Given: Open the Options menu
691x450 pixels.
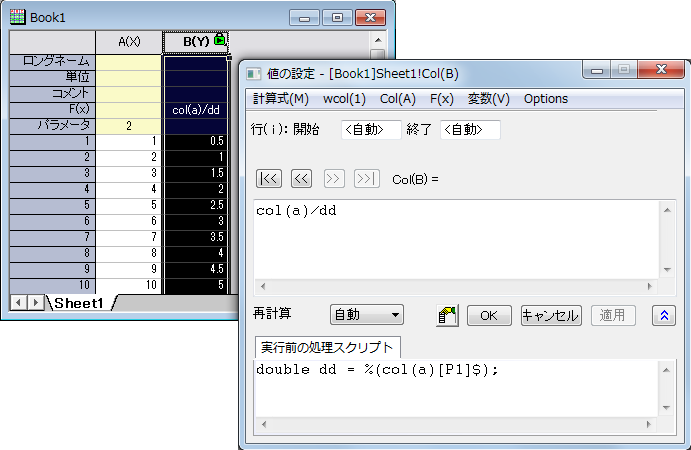Looking at the screenshot, I should (x=546, y=99).
